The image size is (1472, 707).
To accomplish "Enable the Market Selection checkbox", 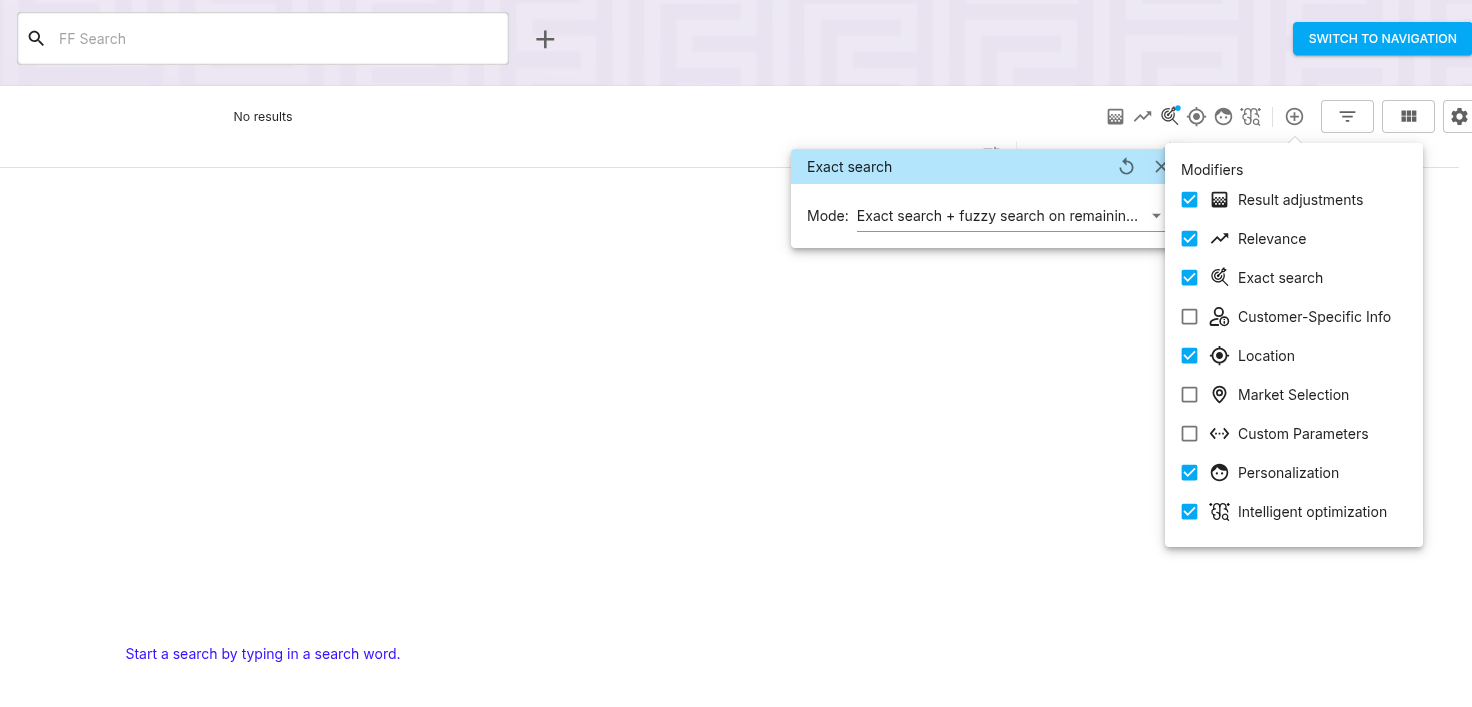I will (1189, 395).
